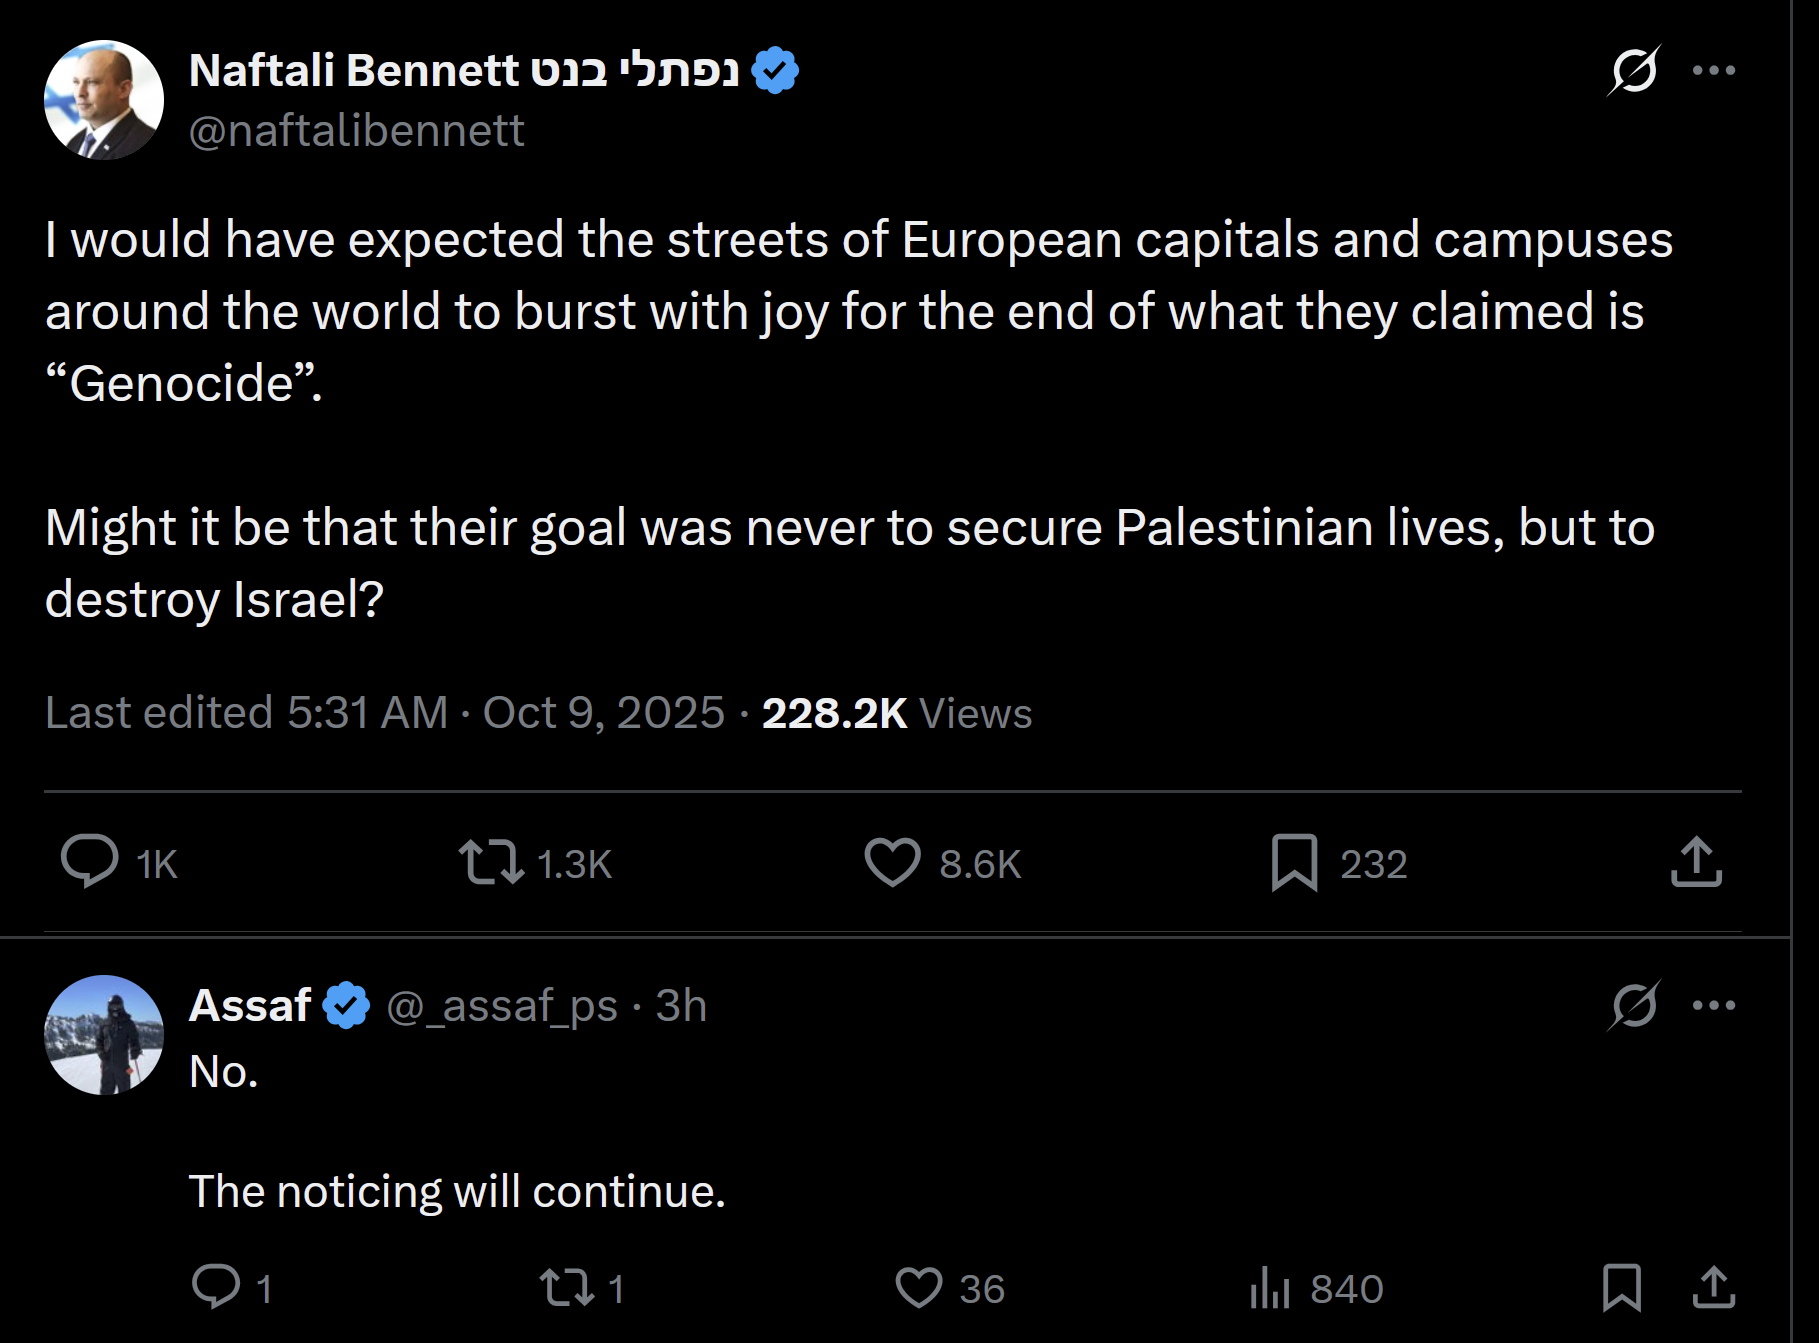Screen dimensions: 1819x1343
Task: View analytics for Assaf's reply
Action: point(1270,1287)
